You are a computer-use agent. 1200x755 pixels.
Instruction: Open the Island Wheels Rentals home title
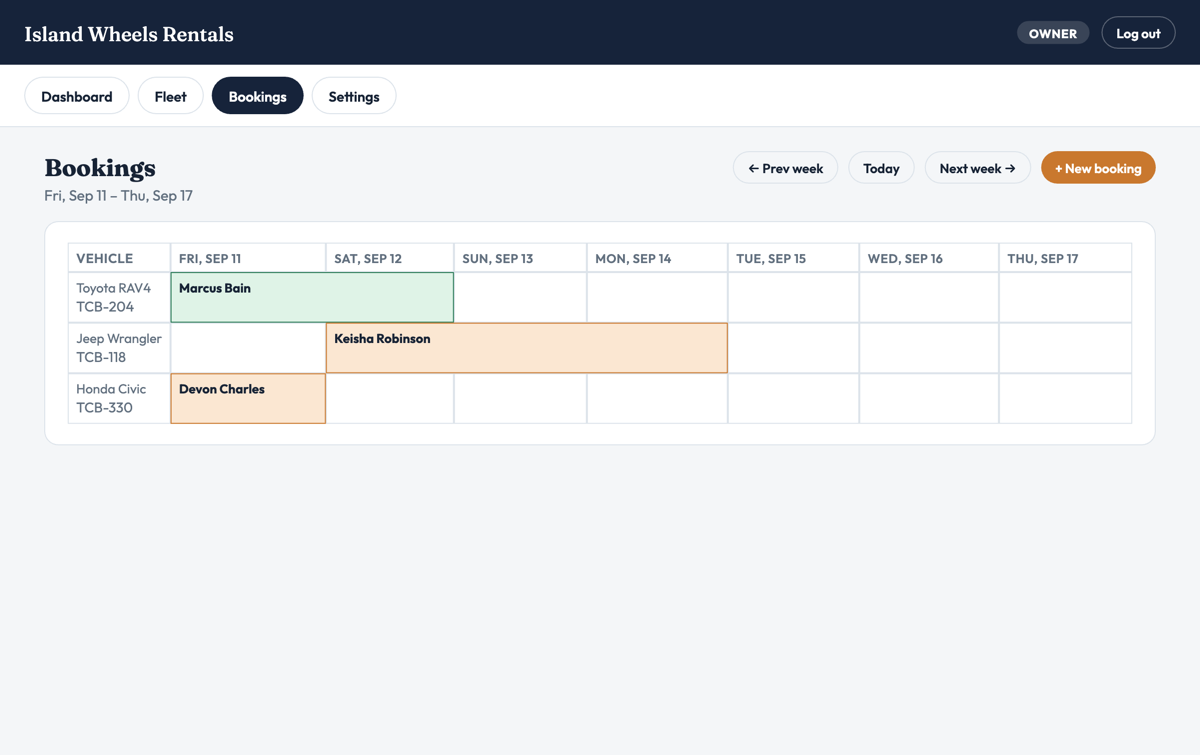(x=129, y=34)
